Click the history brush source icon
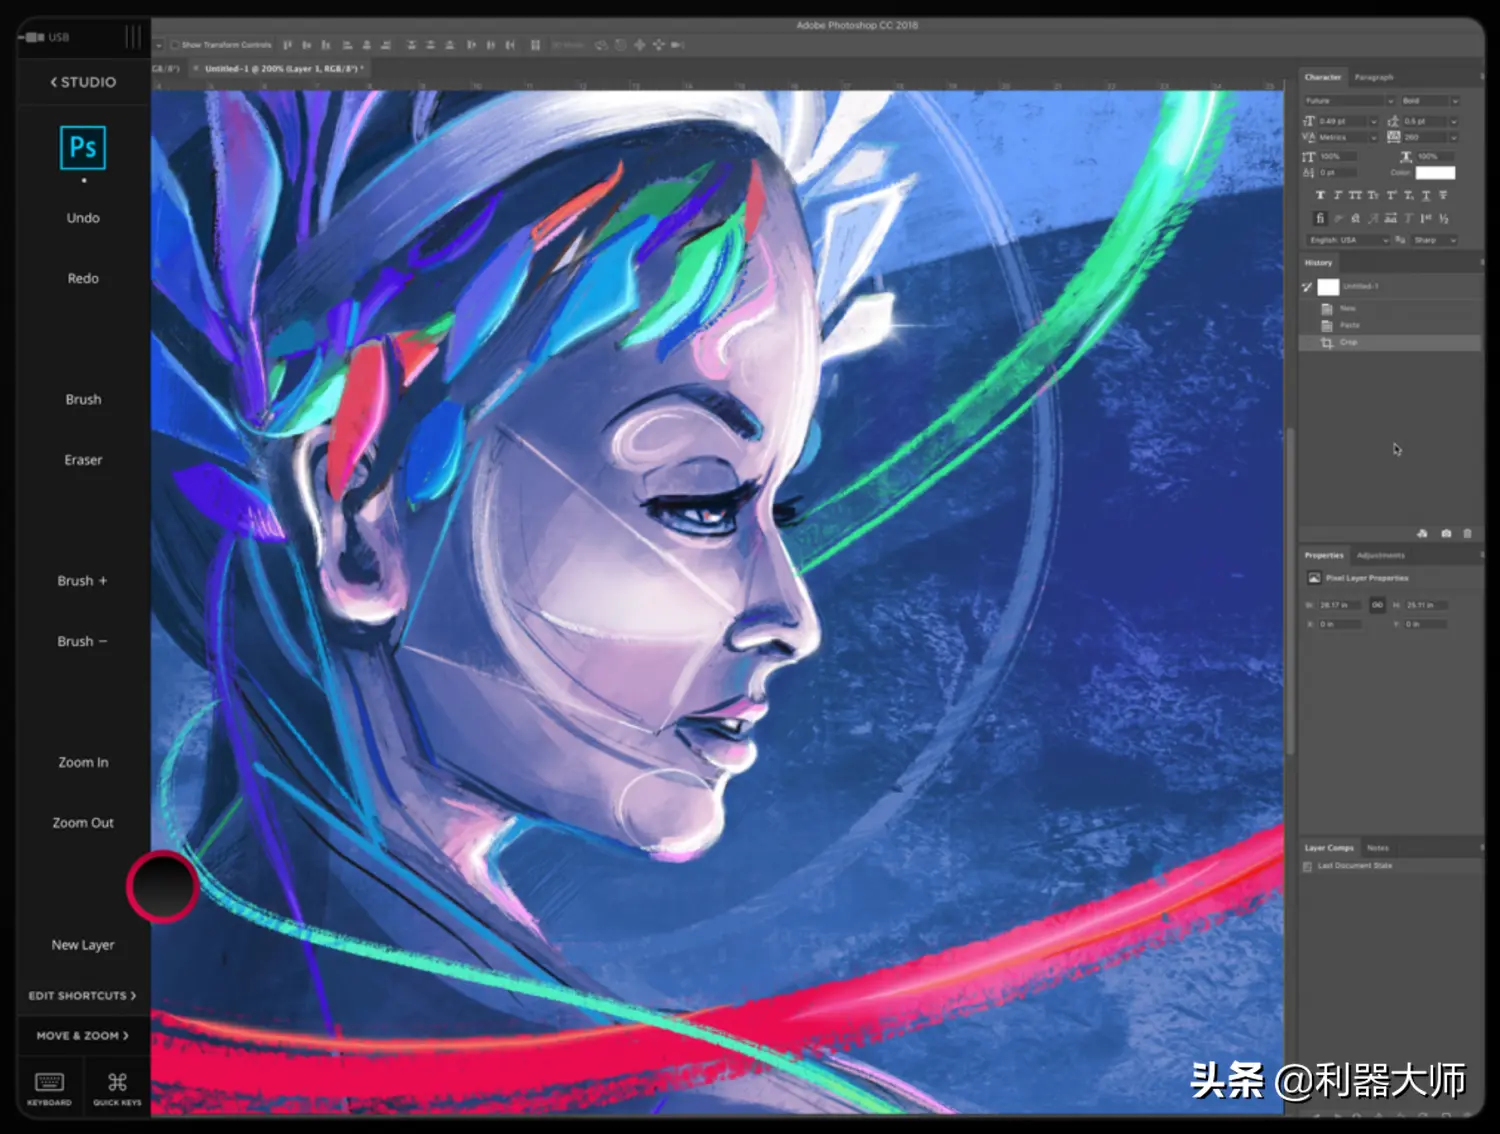This screenshot has width=1500, height=1134. 1307,287
